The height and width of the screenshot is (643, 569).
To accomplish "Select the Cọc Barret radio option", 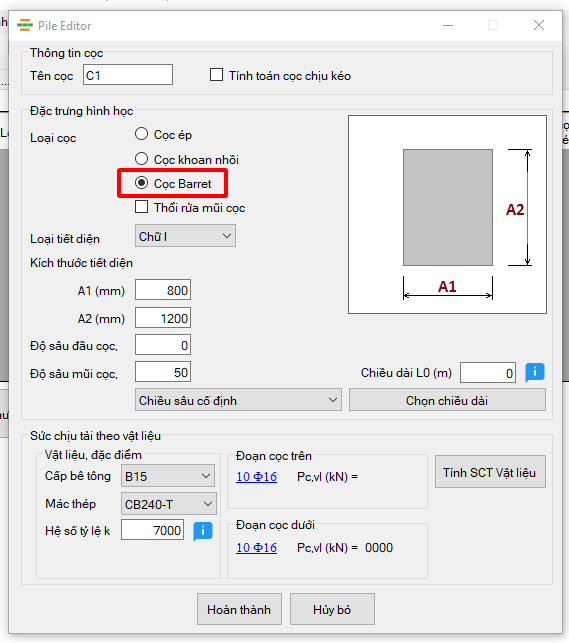I will pos(141,183).
